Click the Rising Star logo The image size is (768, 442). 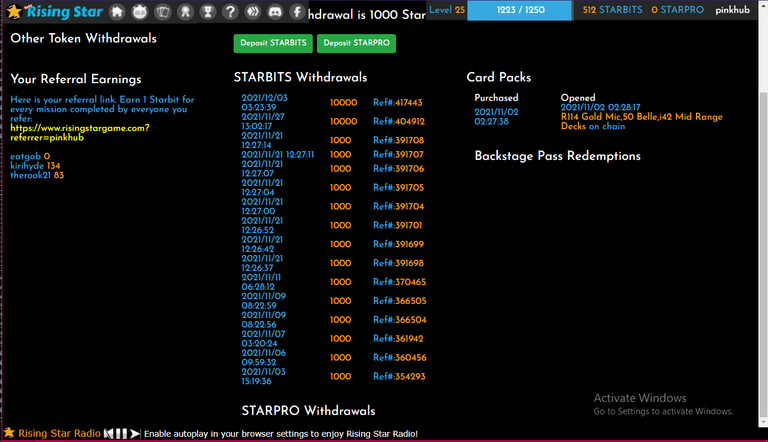[x=55, y=11]
